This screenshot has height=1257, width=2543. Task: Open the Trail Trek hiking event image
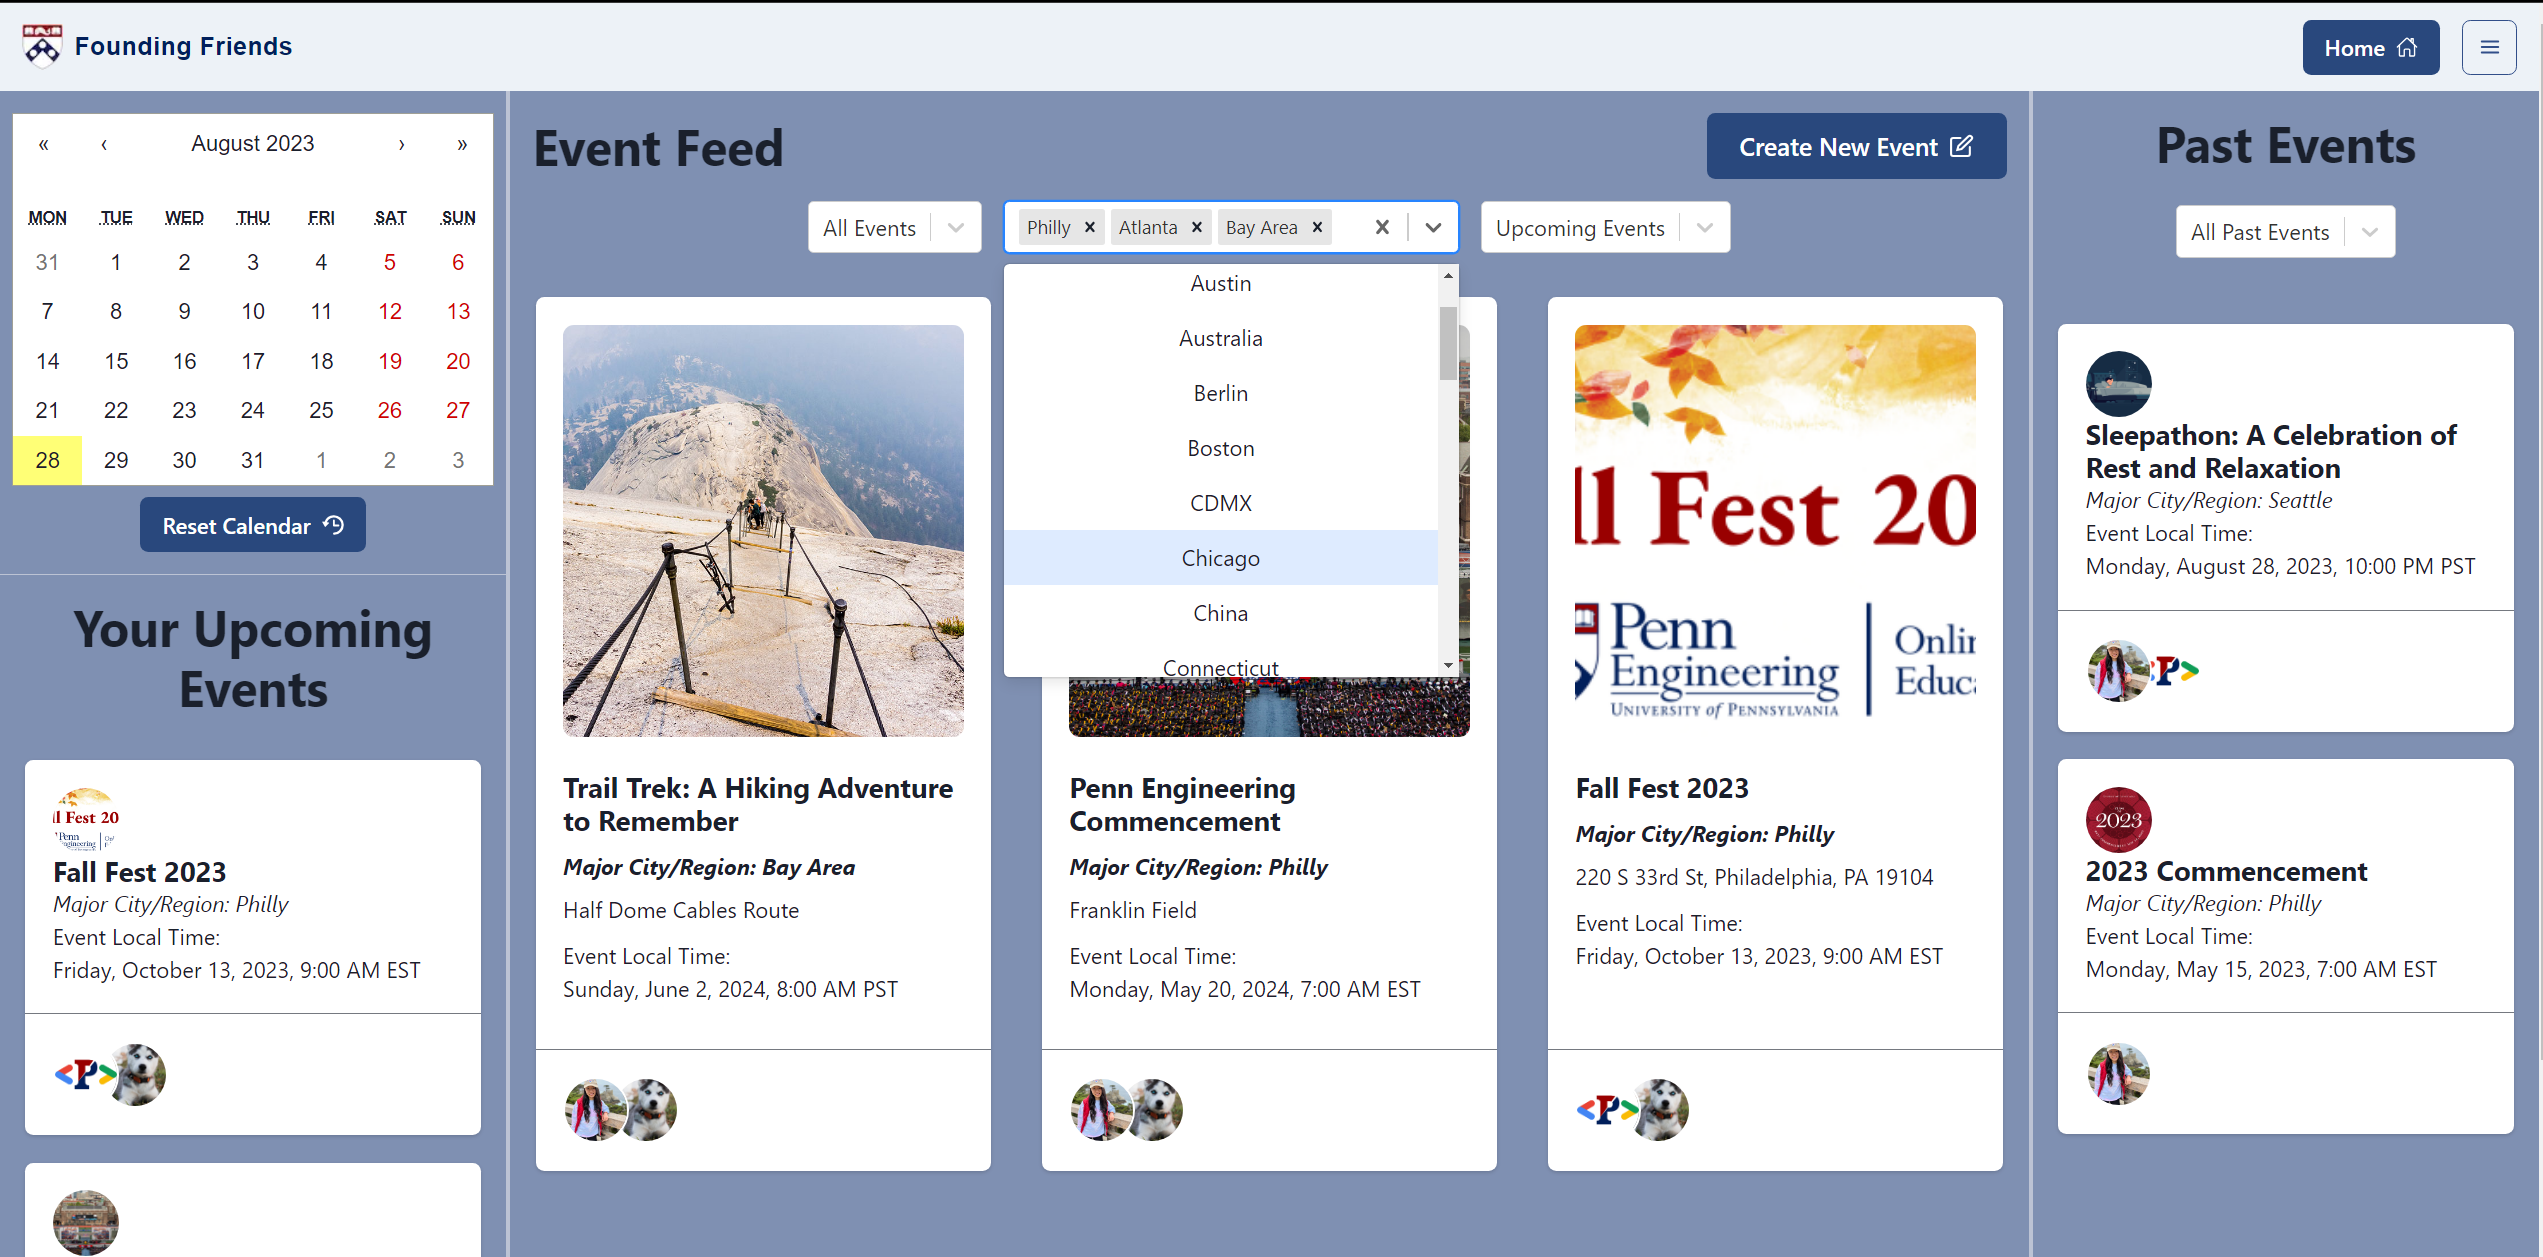point(763,531)
